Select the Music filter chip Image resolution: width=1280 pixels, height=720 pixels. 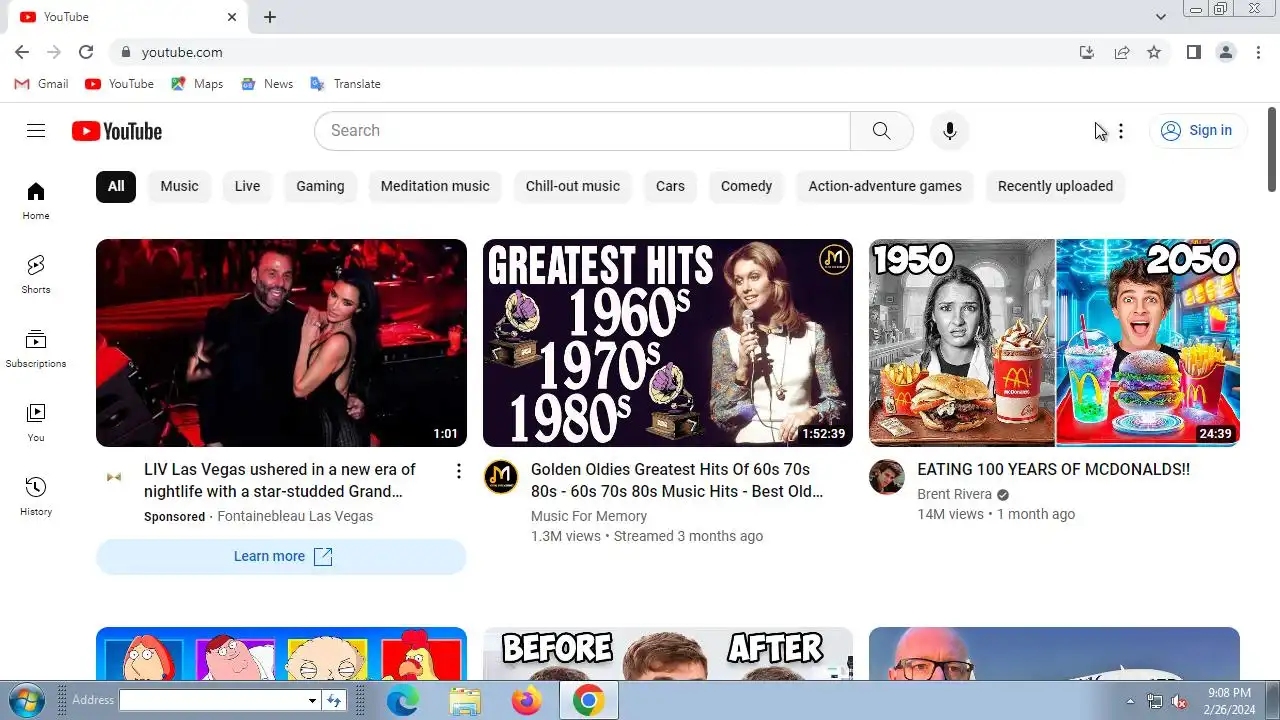pos(180,186)
